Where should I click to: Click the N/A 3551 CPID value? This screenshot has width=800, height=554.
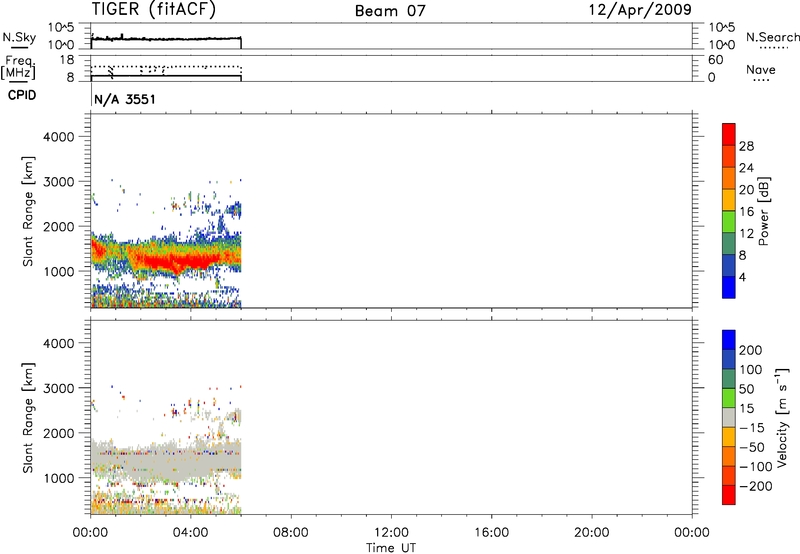point(124,99)
